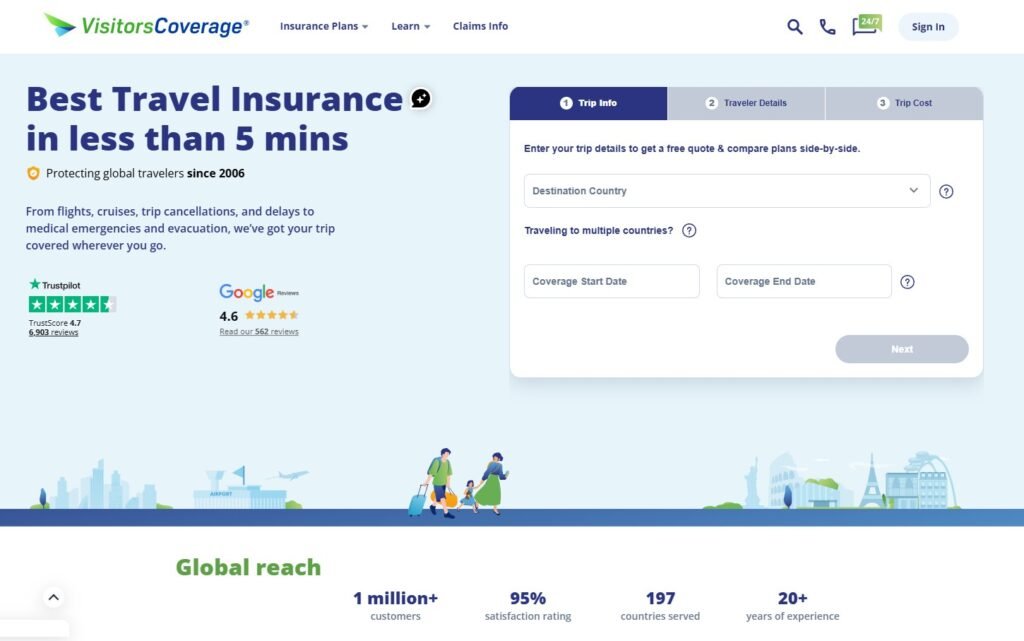
Task: Click the scroll-up chevron circle button
Action: click(54, 597)
